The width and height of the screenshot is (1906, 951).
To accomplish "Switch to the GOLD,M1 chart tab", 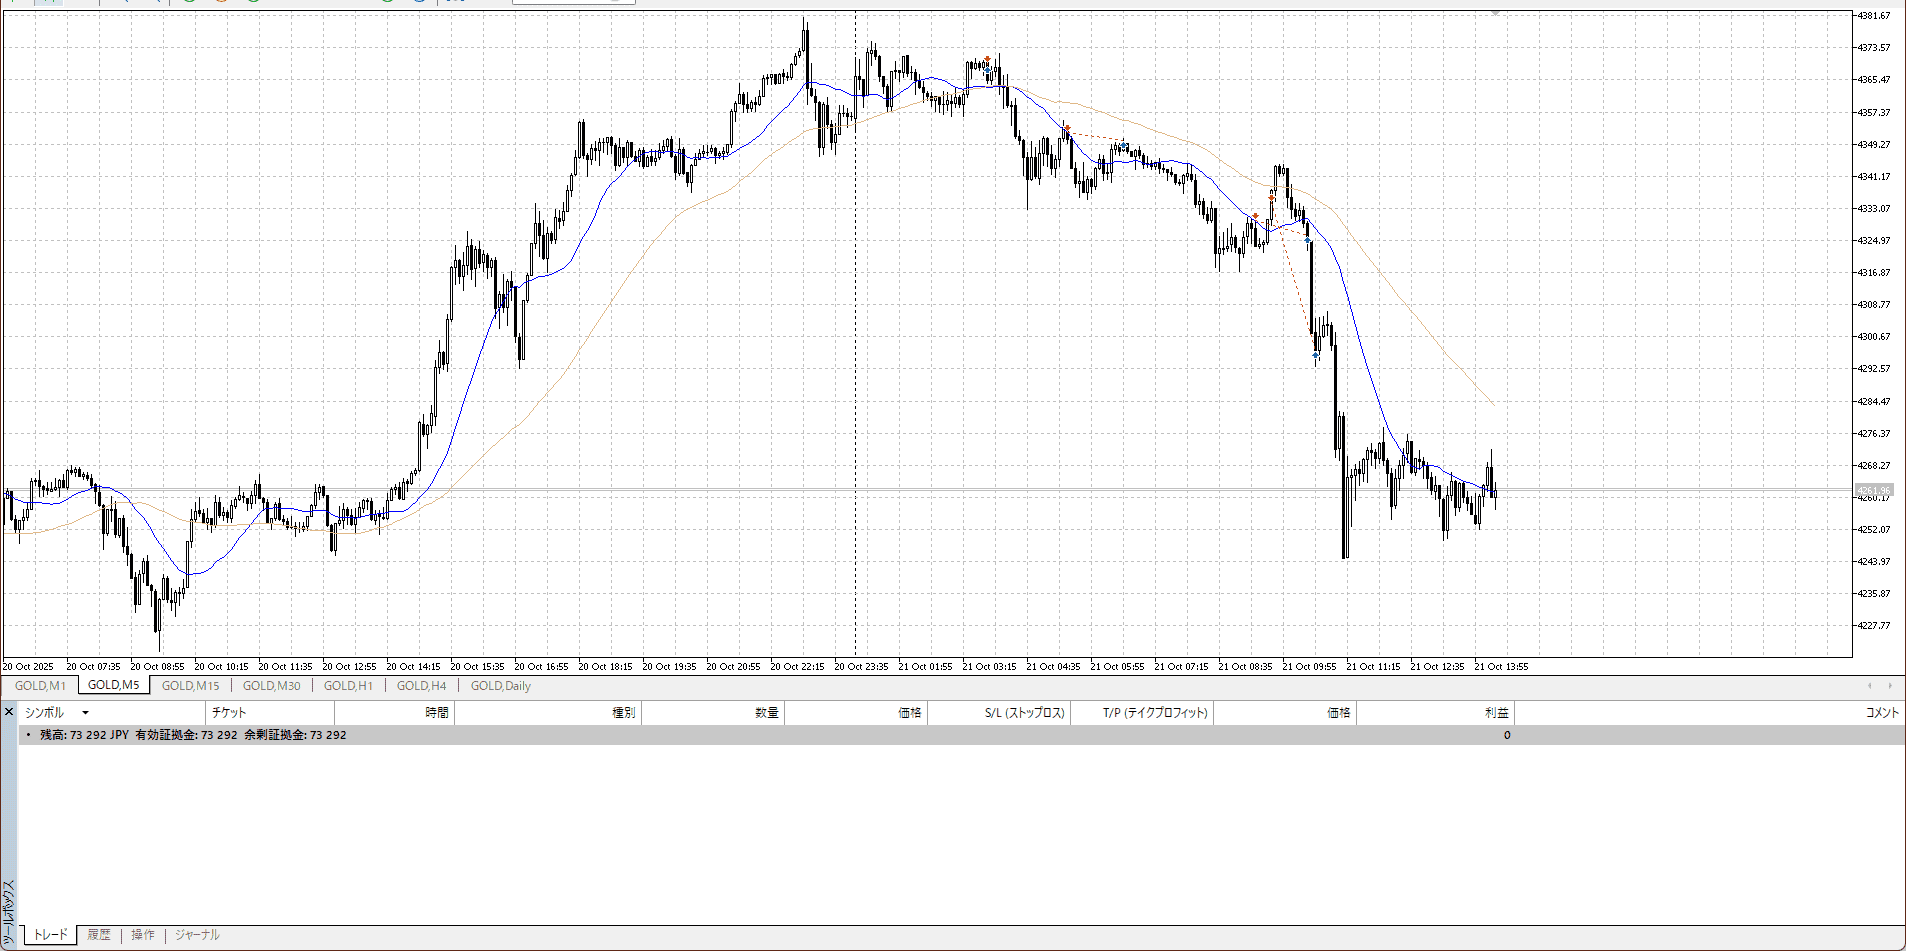I will [x=40, y=686].
